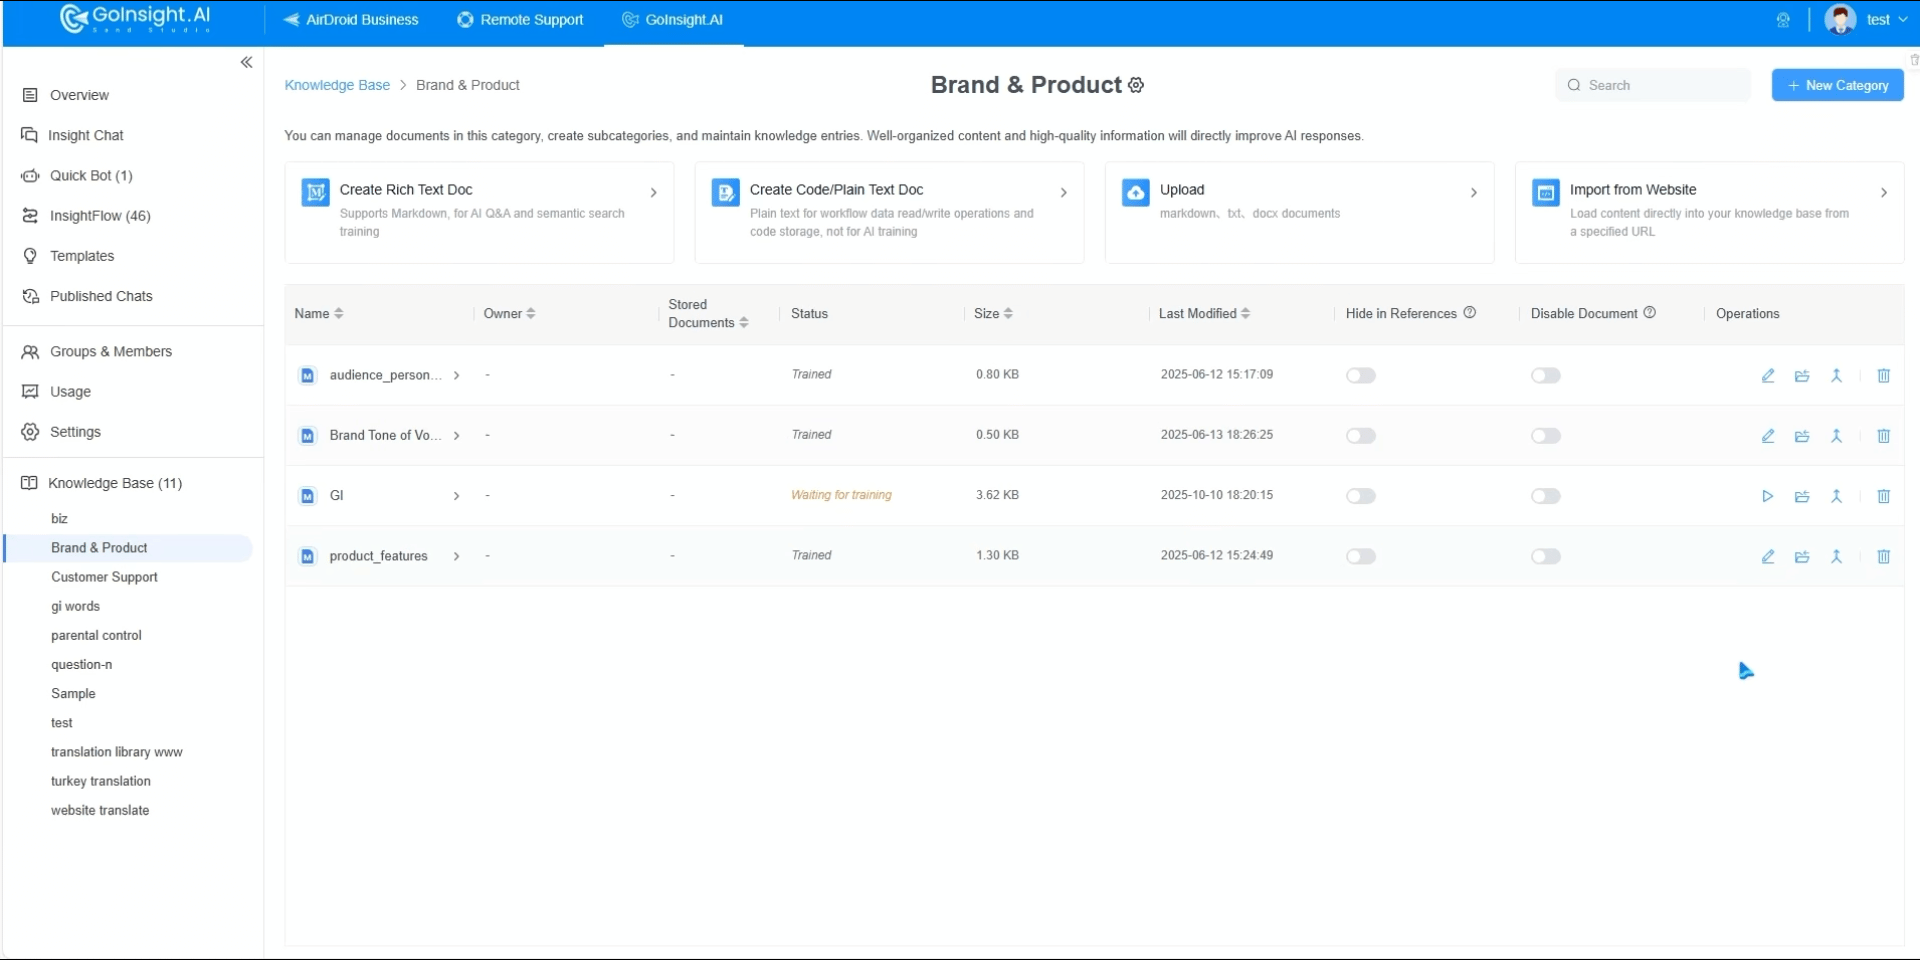
Task: Select the Customer Support category in the sidebar
Action: click(104, 577)
